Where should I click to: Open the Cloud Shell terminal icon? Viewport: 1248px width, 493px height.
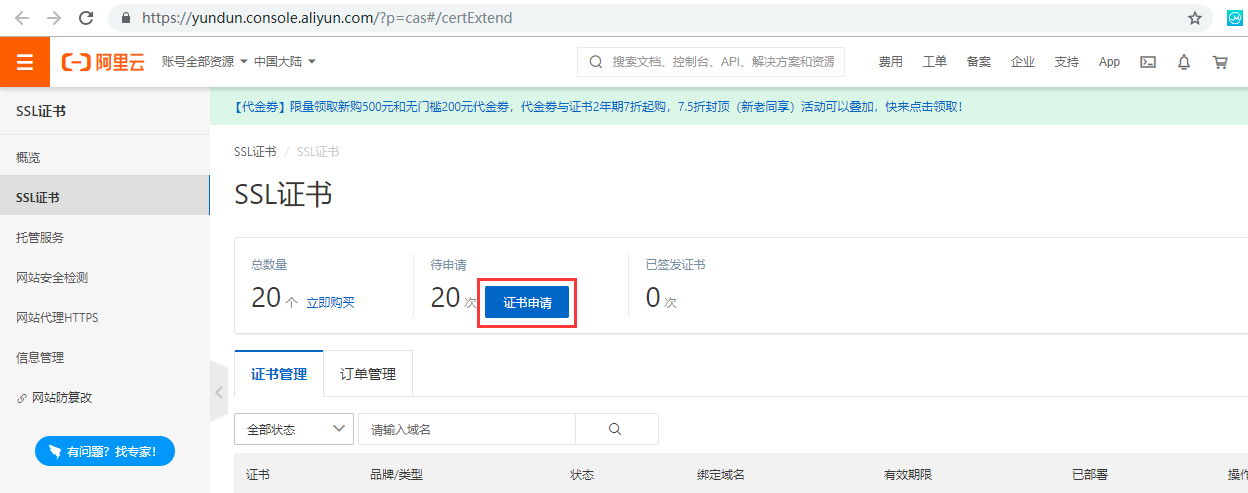tap(1149, 62)
